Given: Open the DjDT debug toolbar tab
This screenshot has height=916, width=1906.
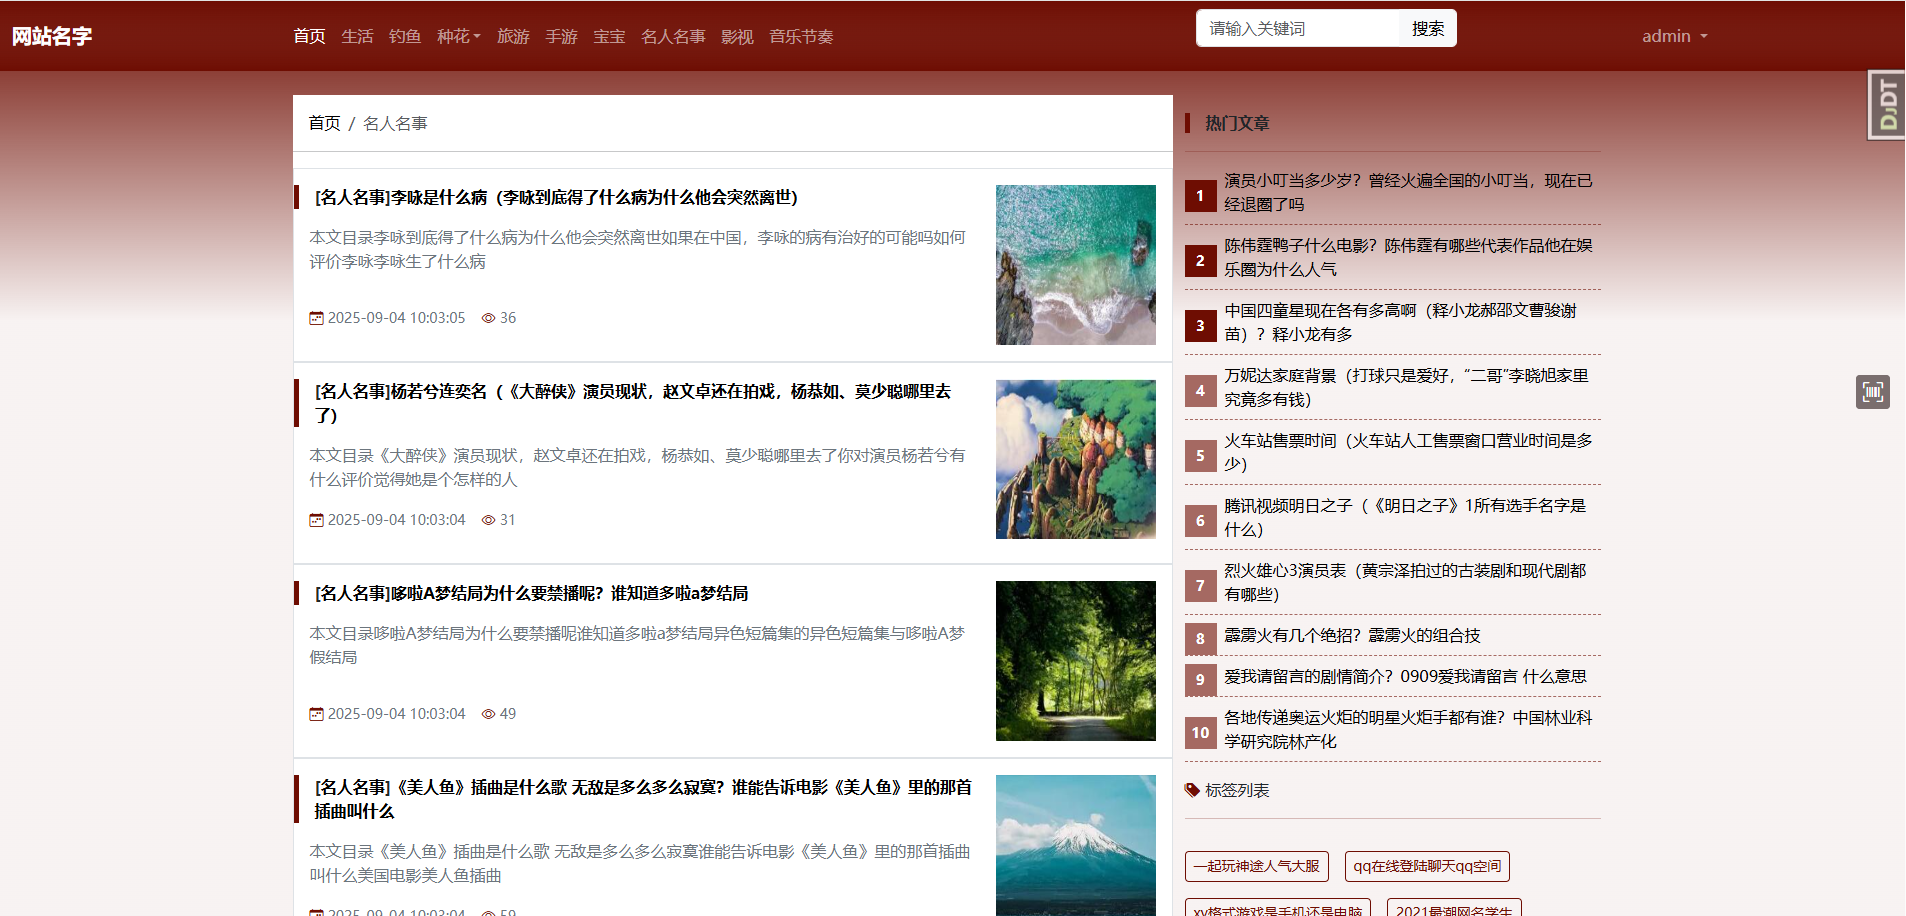Looking at the screenshot, I should click(x=1887, y=105).
